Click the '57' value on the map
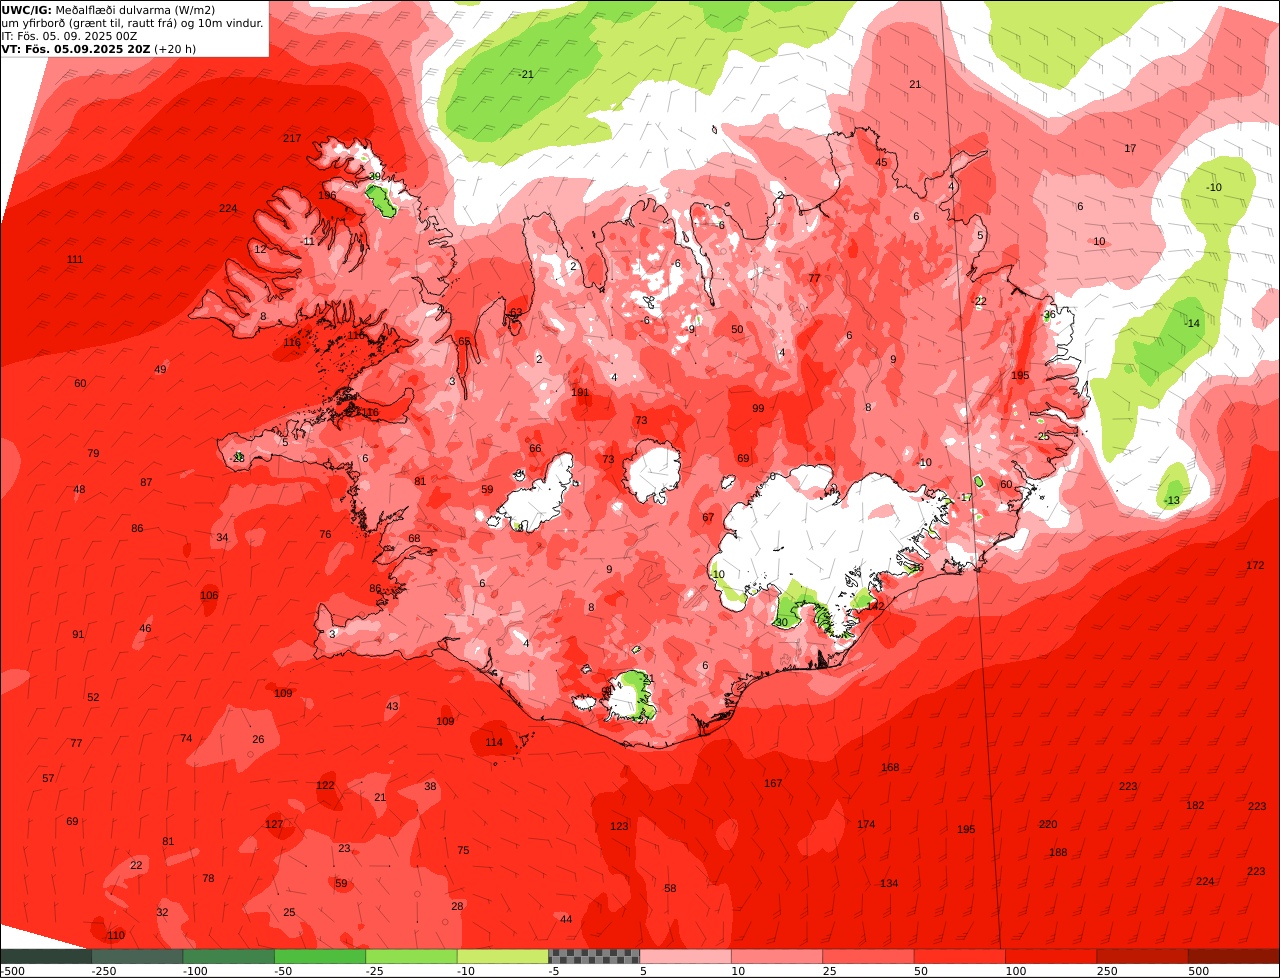 [x=48, y=778]
